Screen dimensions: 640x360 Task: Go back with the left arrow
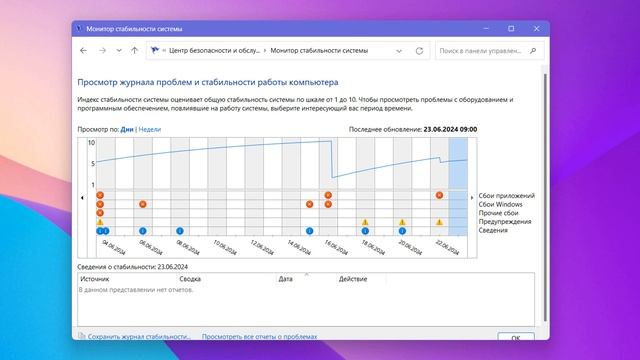pyautogui.click(x=83, y=51)
